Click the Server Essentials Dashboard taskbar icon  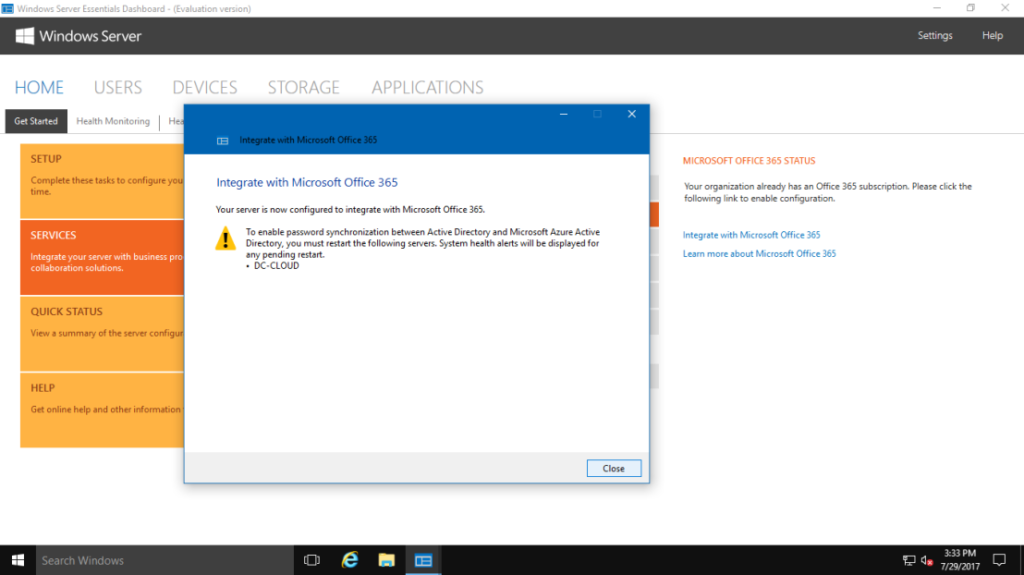pos(423,560)
